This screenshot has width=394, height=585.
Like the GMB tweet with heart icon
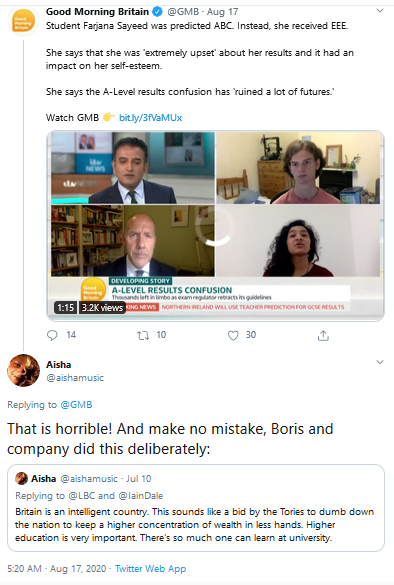(233, 335)
